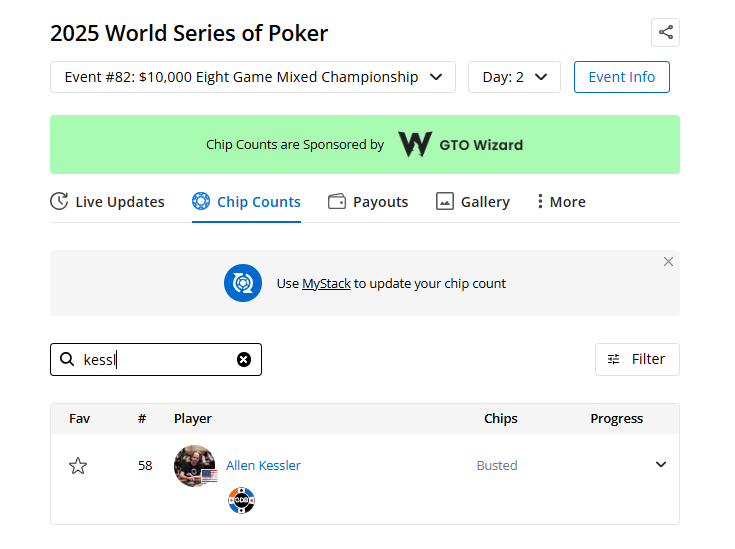Viewport: 735px width, 549px height.
Task: Expand Allen Kessler's row details
Action: 661,465
